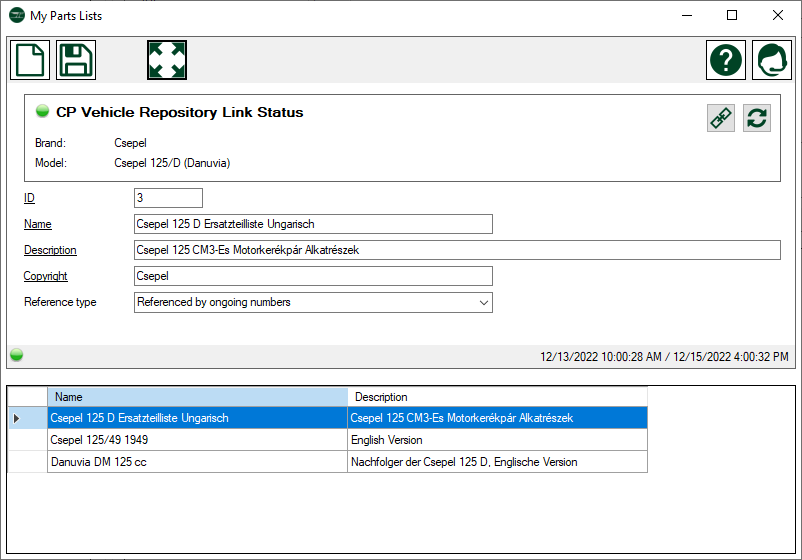The image size is (802, 560).
Task: Click the ID input field
Action: pos(168,198)
